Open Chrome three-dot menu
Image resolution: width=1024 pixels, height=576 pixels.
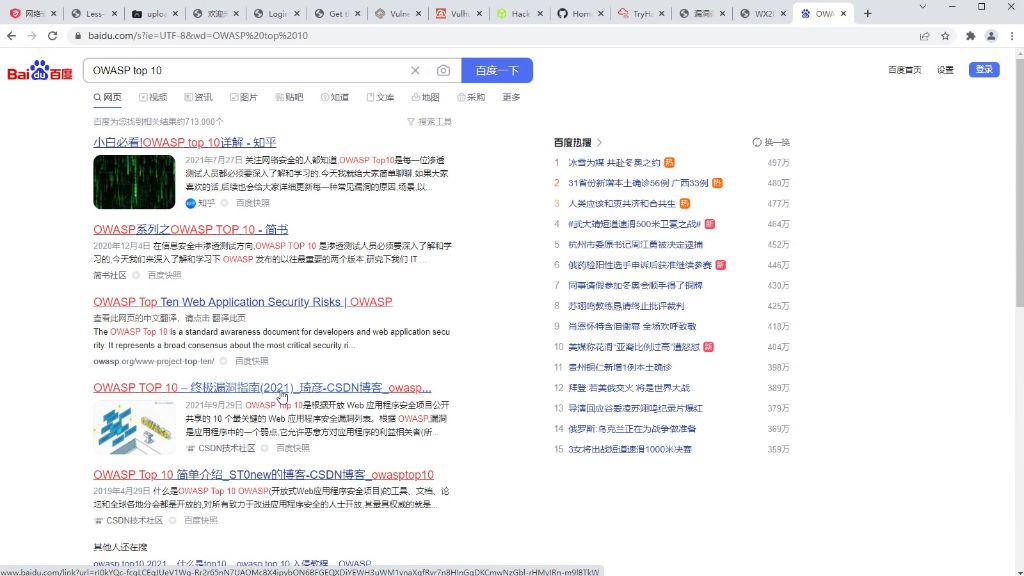pos(1012,36)
